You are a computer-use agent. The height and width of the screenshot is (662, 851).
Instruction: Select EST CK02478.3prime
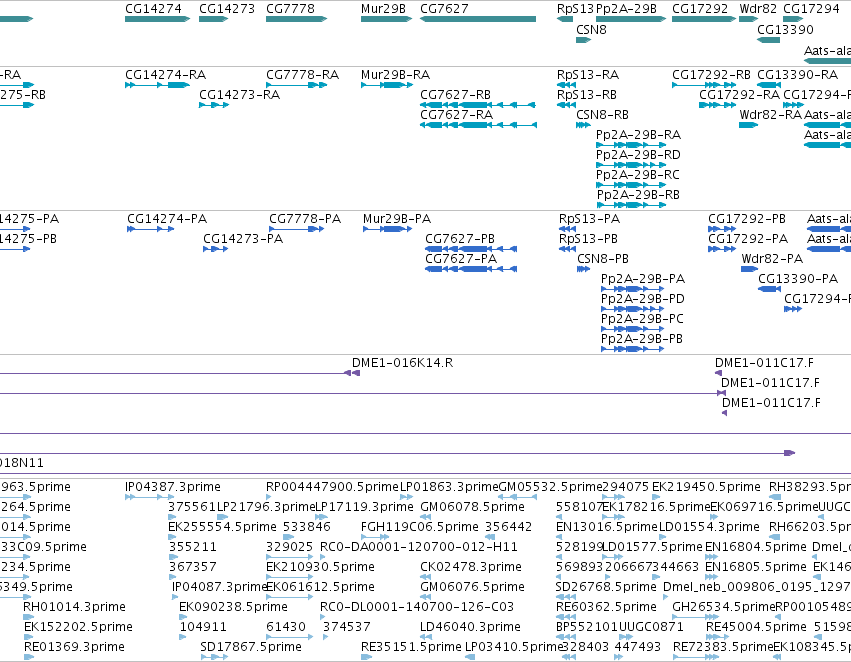tap(471, 567)
